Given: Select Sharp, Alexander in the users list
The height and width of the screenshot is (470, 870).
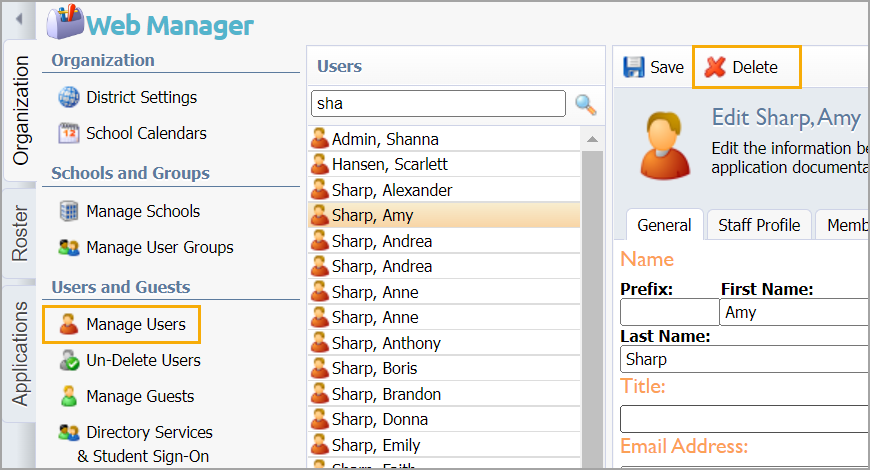Looking at the screenshot, I should point(444,190).
